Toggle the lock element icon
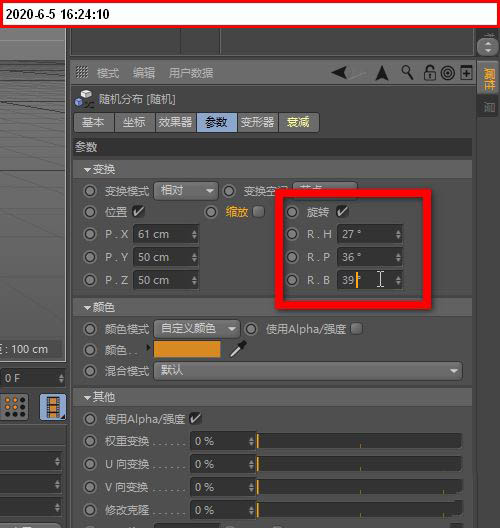Image resolution: width=500 pixels, height=528 pixels. (x=430, y=72)
